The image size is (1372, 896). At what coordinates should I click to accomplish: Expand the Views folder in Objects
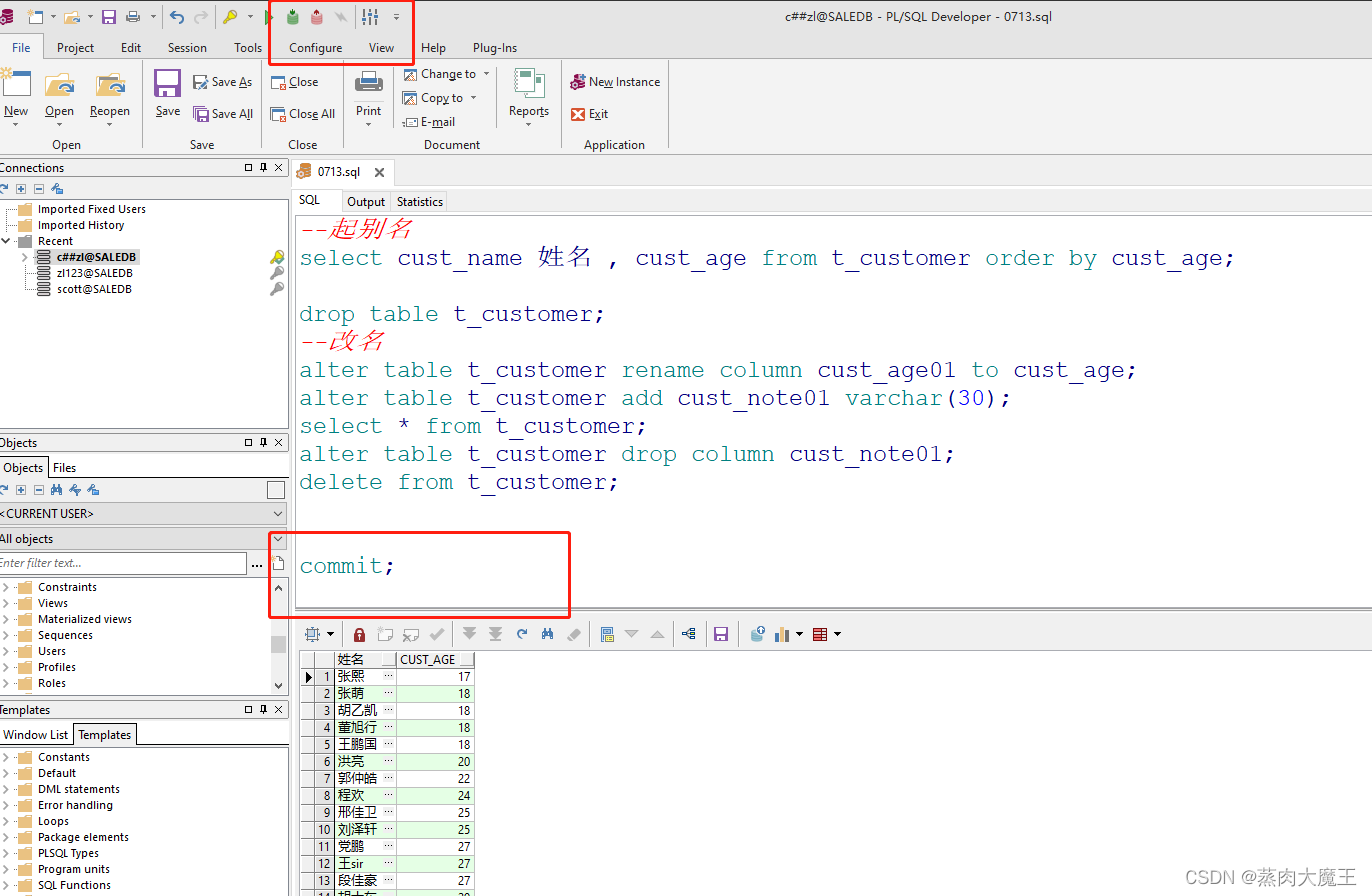(8, 603)
